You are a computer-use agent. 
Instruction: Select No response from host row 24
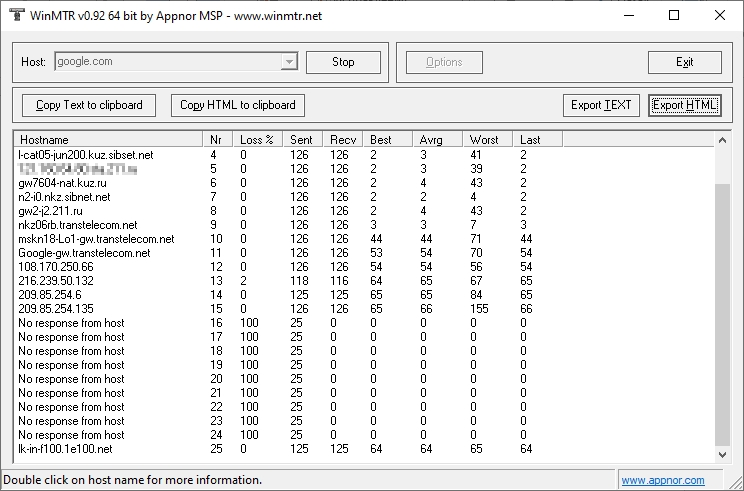tap(71, 435)
